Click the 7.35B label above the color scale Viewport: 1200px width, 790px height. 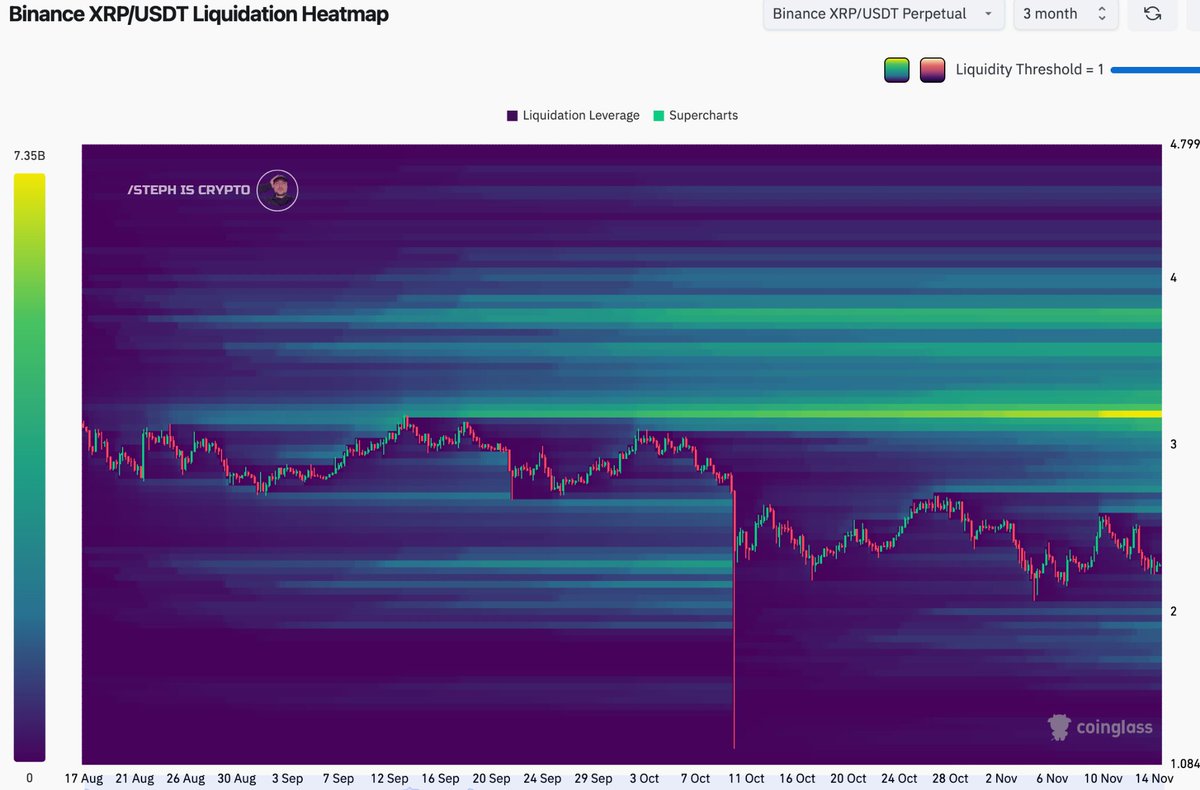[x=29, y=155]
